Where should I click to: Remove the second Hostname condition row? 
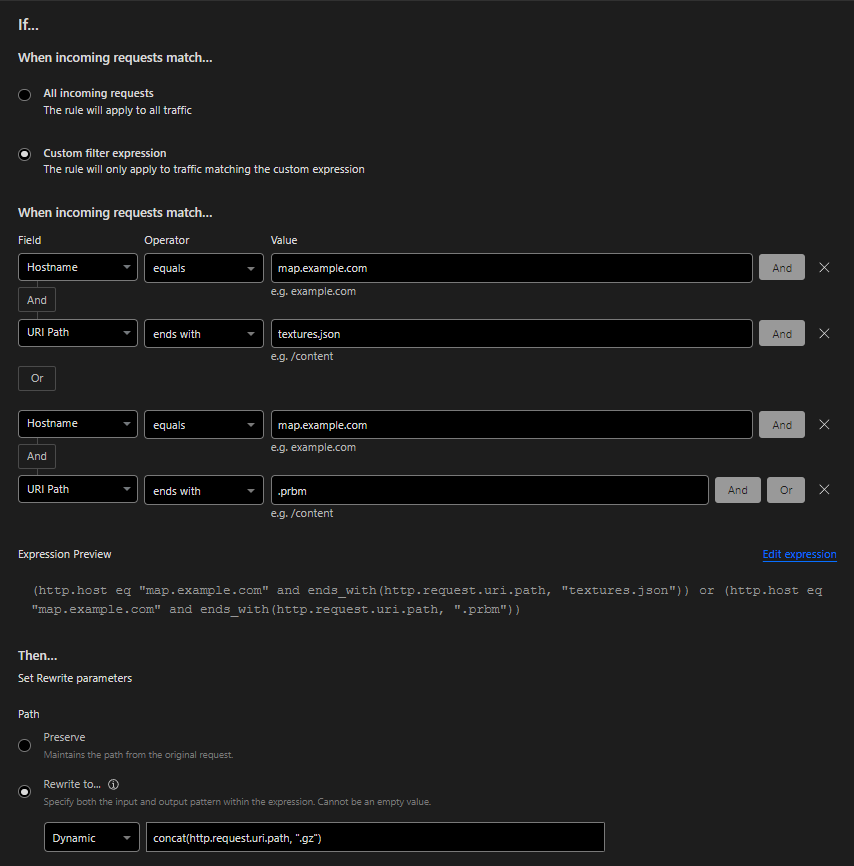coord(824,424)
